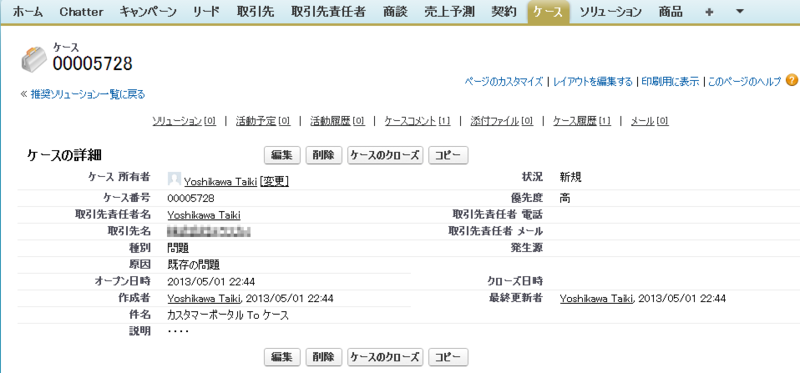Open the blurred 取引先名 account link
Image resolution: width=800 pixels, height=373 pixels.
(209, 232)
